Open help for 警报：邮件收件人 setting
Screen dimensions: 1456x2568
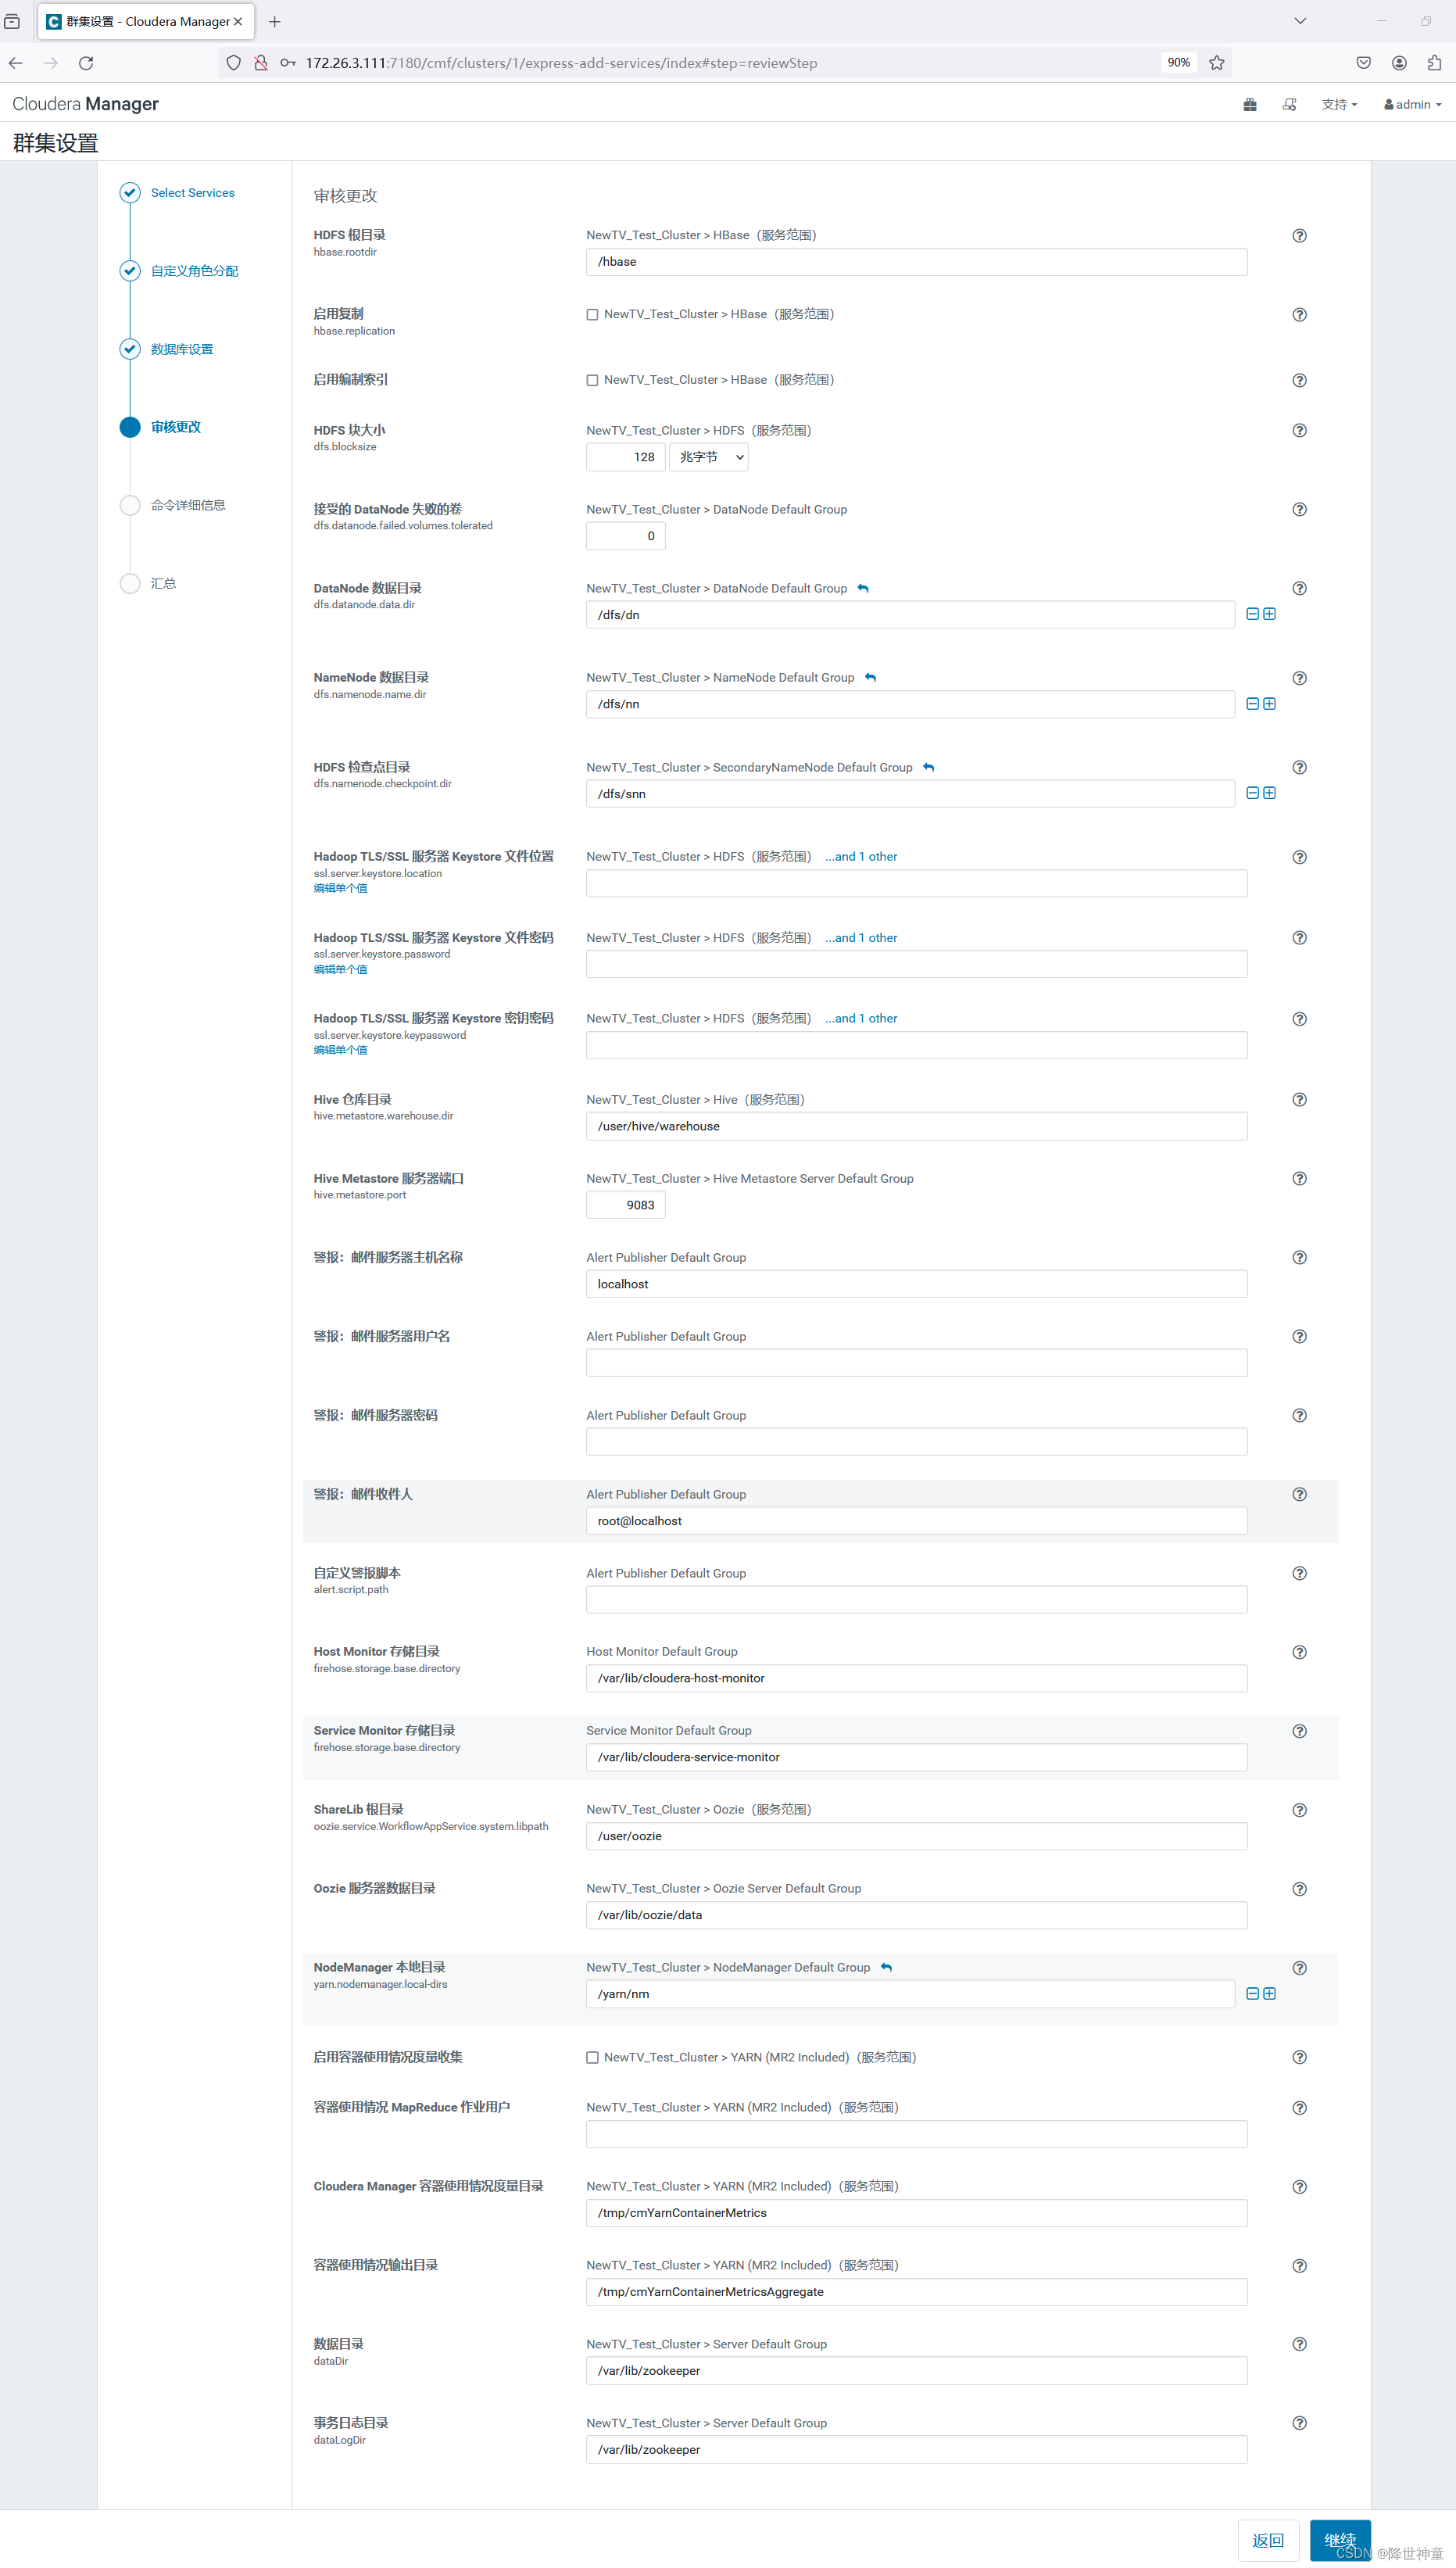(x=1299, y=1495)
